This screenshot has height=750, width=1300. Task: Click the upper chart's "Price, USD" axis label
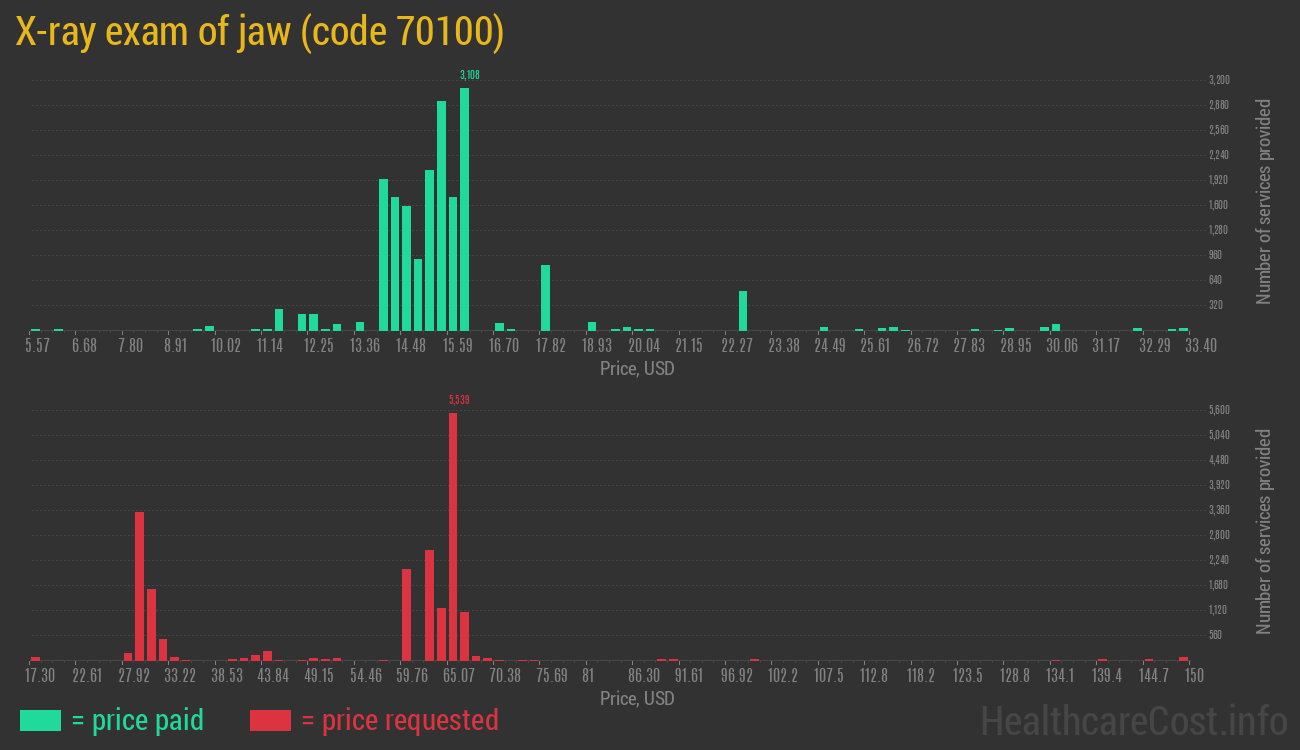[x=637, y=369]
